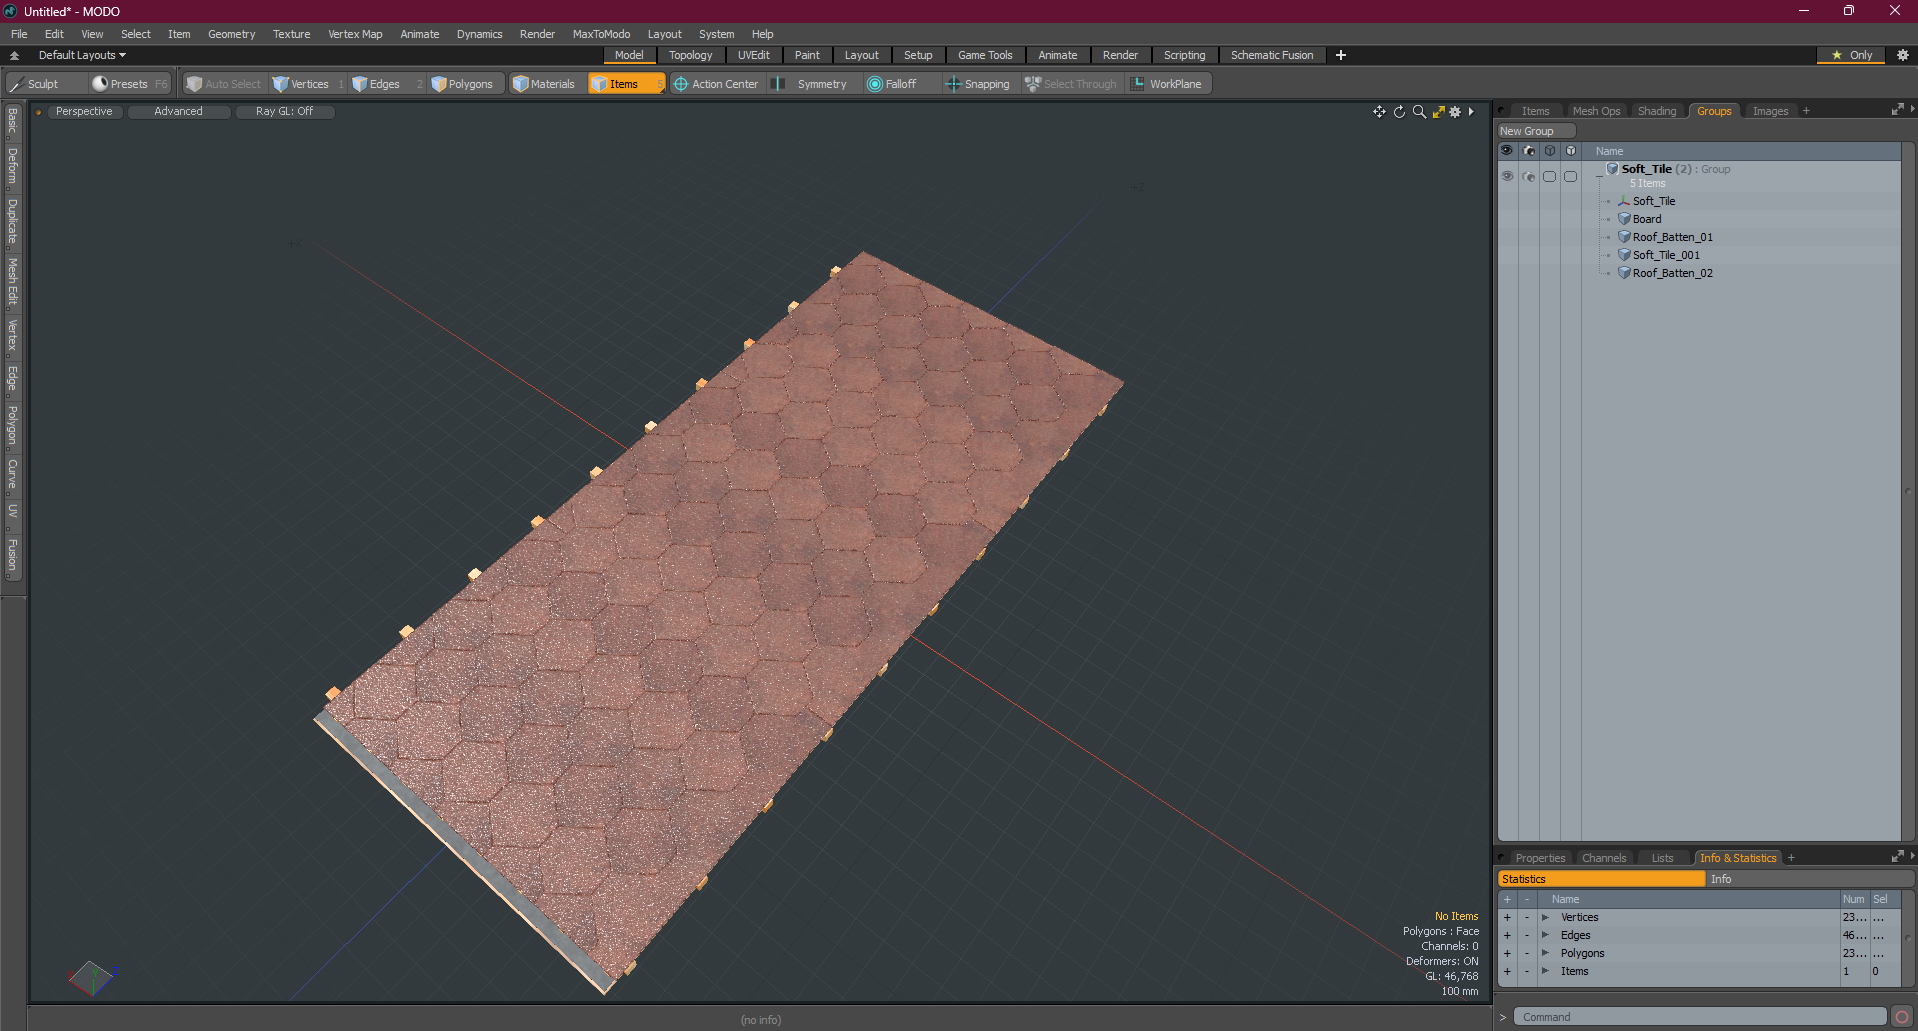Select the Roof_Batten_01 item

tap(1672, 237)
